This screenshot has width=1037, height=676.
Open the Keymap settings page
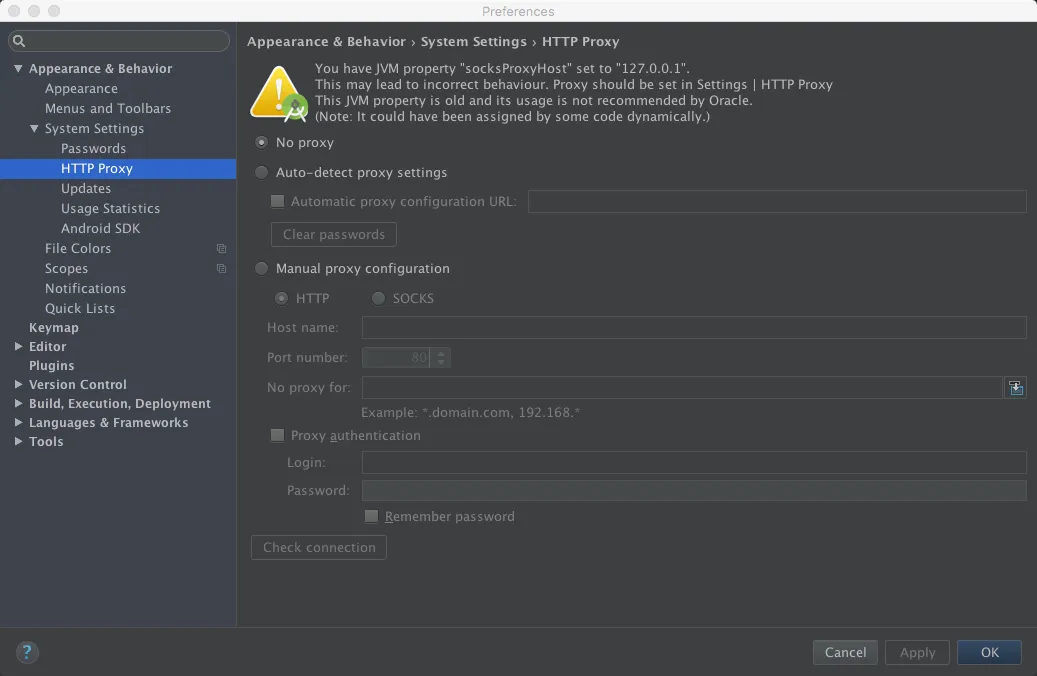pos(54,327)
